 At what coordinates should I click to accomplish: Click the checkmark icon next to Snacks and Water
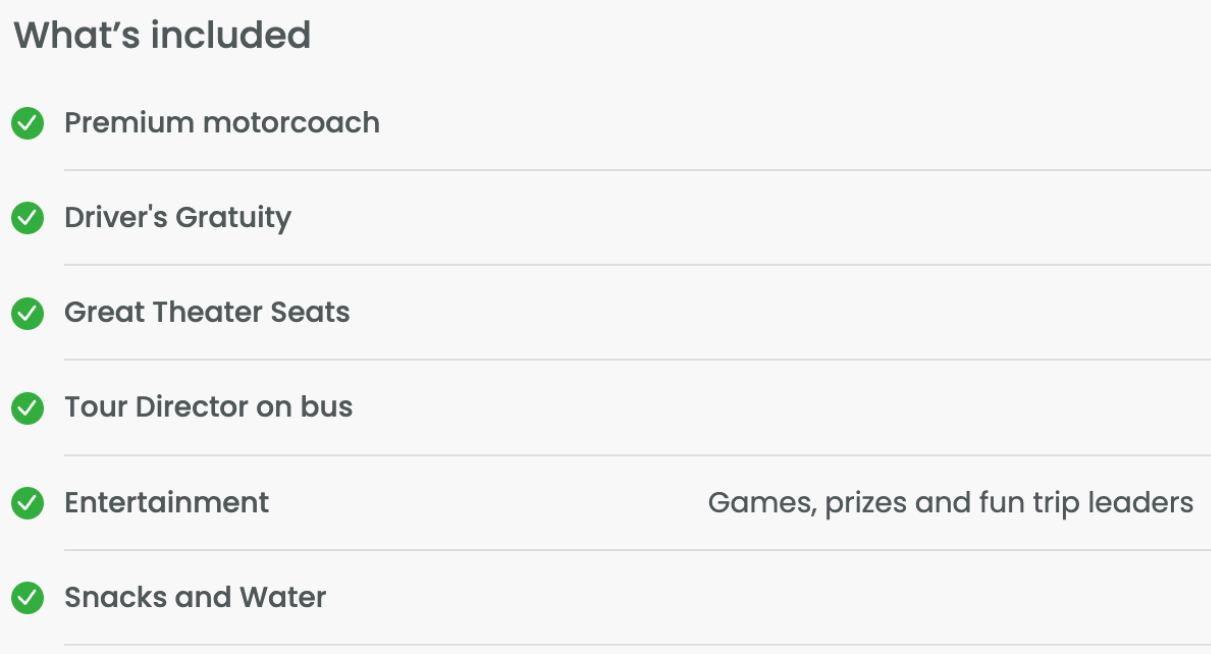tap(27, 598)
